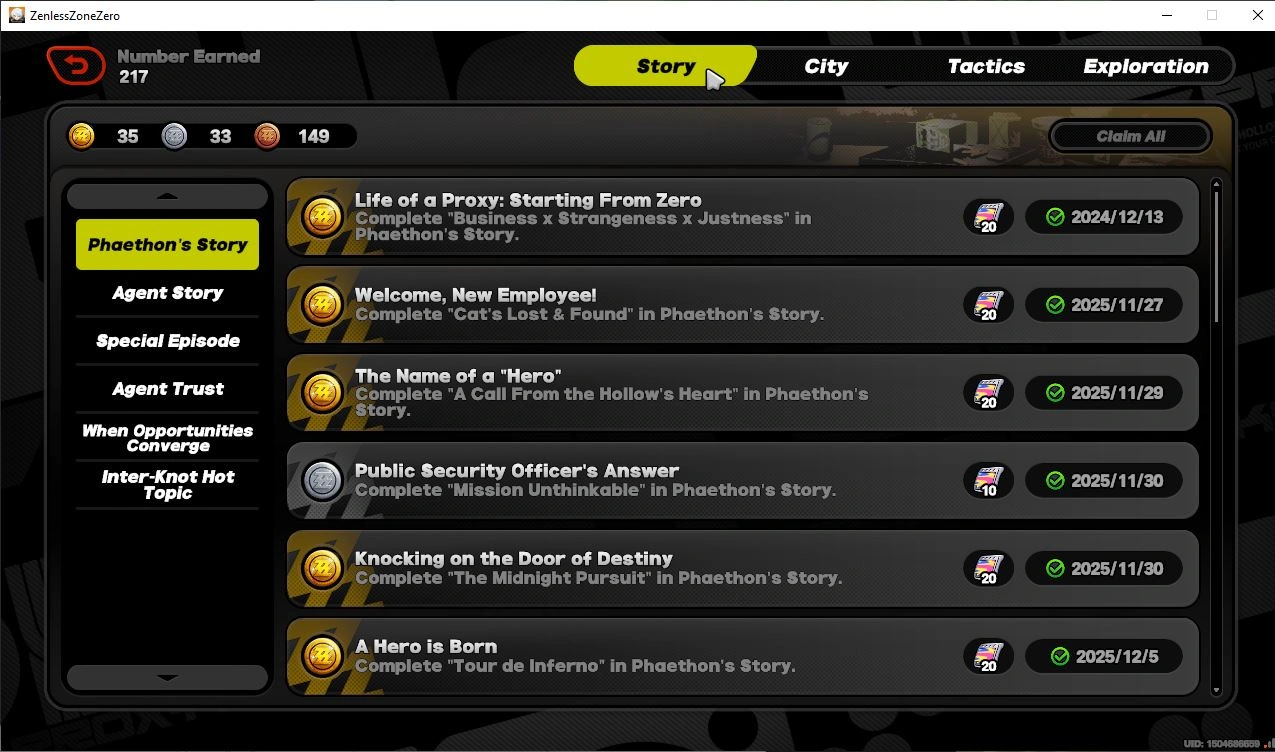Click reward film icon for The Name of a "Hero"
Viewport: 1275px width, 752px height.
click(988, 393)
